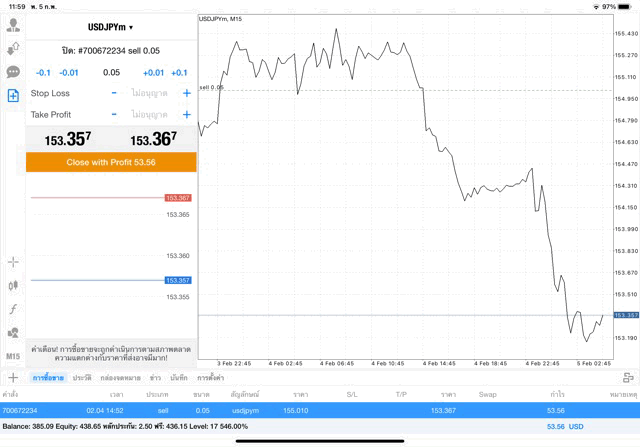Expand the USDJPYm symbol dropdown
Viewport: 640px width, 447px height.
coord(110,27)
